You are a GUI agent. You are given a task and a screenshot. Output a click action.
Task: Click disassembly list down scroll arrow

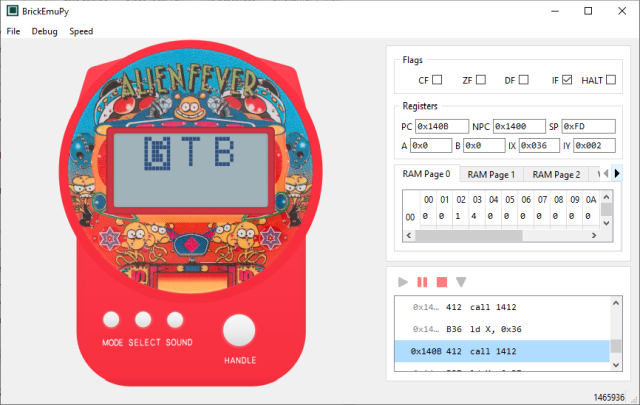point(616,365)
